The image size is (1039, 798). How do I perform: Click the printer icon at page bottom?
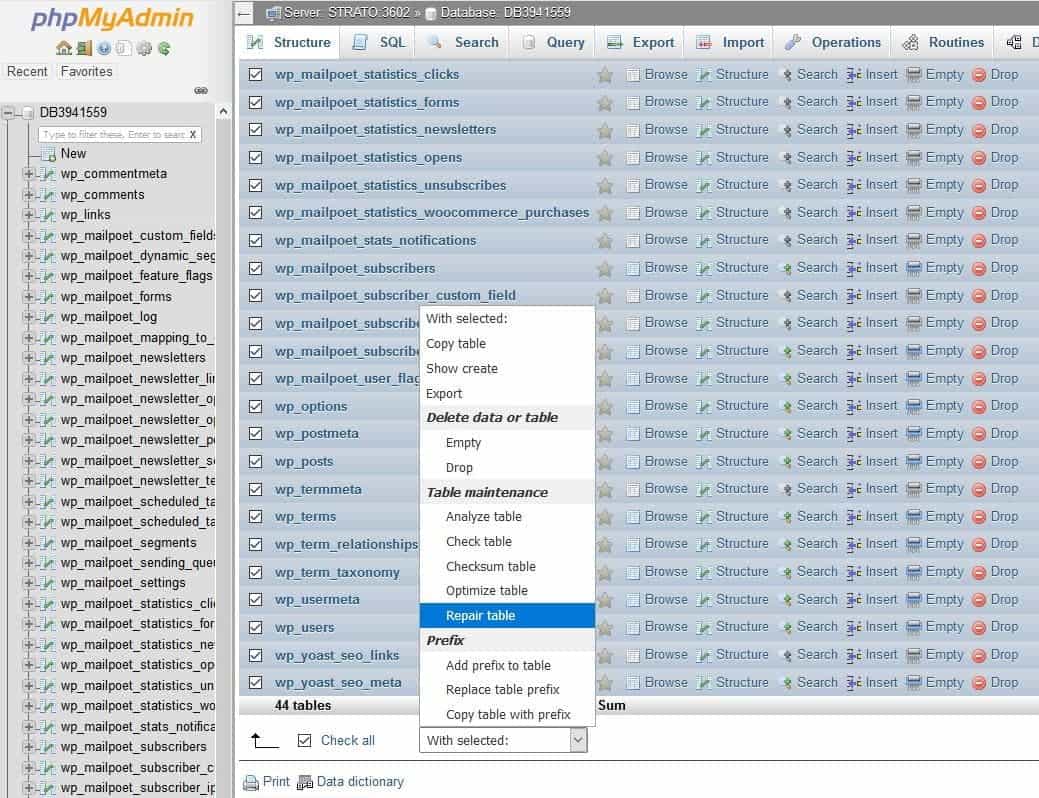(250, 783)
